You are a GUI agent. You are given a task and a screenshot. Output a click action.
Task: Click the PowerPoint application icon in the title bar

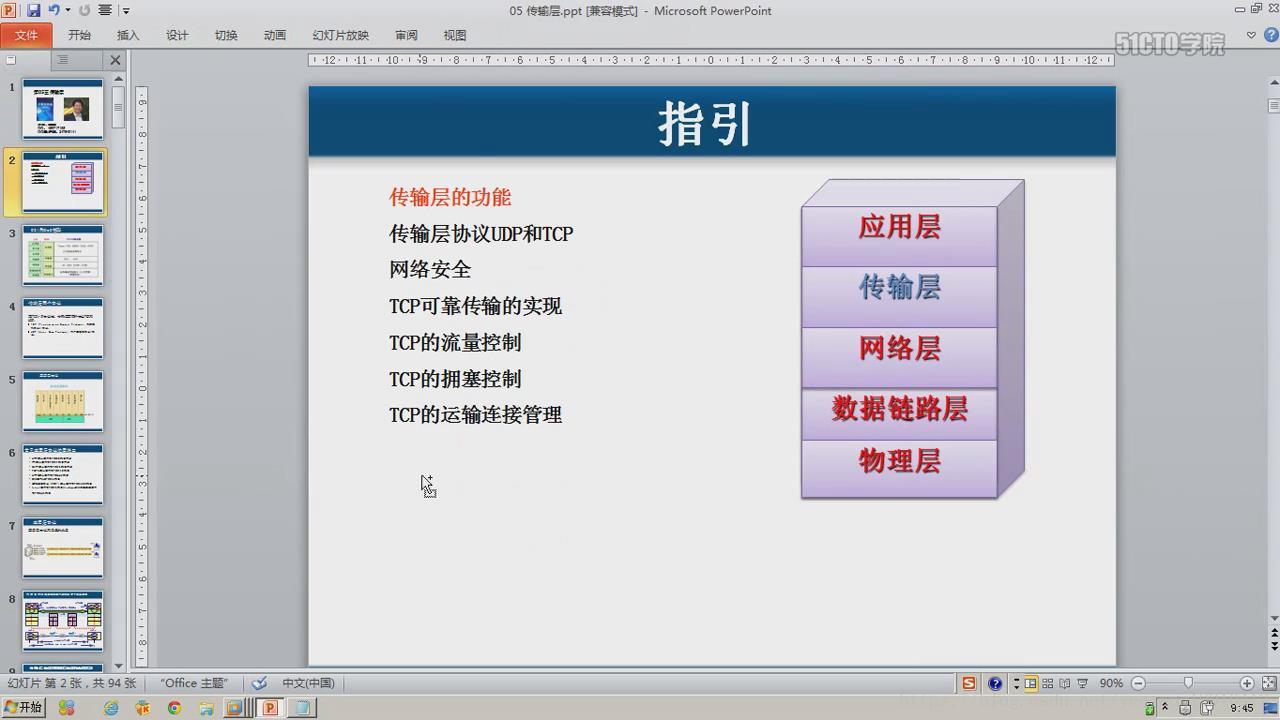[x=9, y=10]
